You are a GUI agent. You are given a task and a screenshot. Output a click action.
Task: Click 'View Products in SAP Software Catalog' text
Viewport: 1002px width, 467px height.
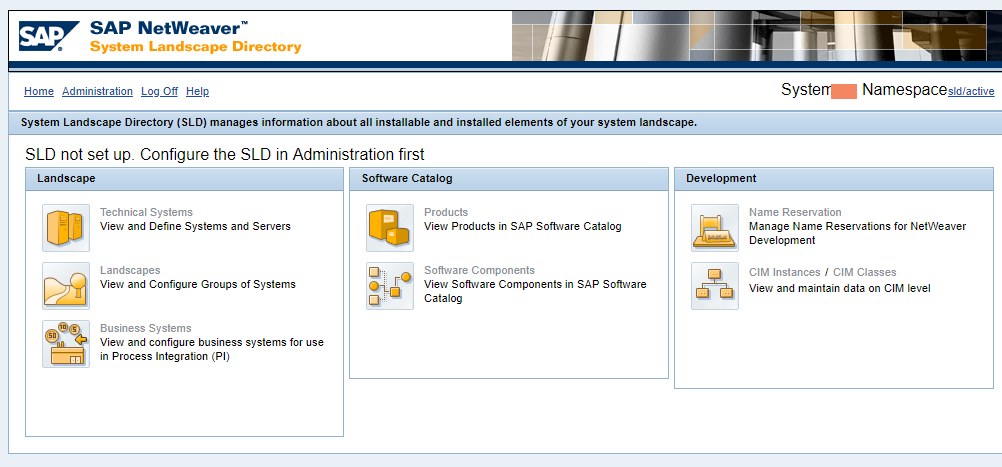[x=523, y=226]
